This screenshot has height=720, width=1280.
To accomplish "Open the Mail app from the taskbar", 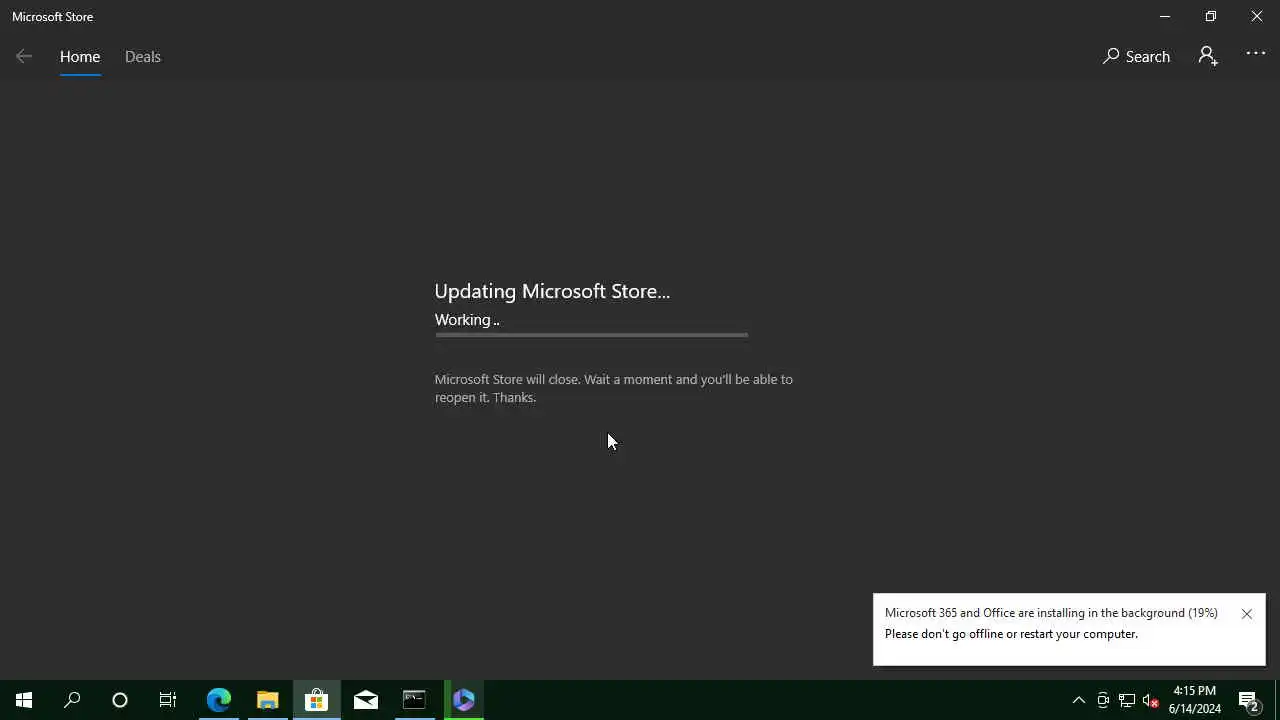I will click(x=365, y=700).
